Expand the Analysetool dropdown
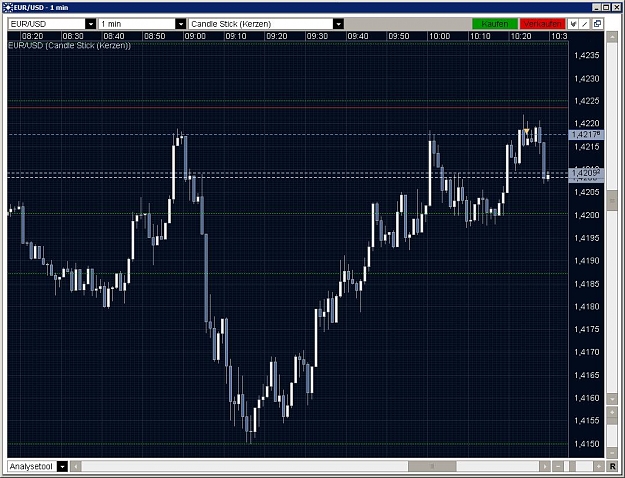The height and width of the screenshot is (478, 625). [62, 466]
